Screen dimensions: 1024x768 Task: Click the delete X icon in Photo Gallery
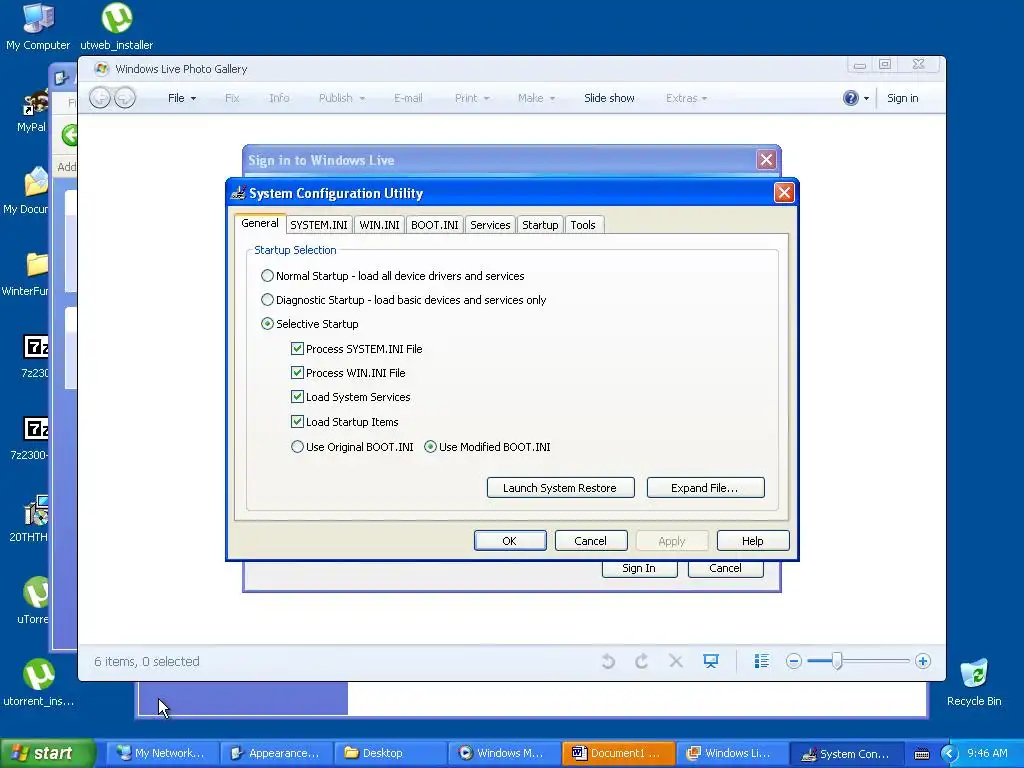(676, 662)
